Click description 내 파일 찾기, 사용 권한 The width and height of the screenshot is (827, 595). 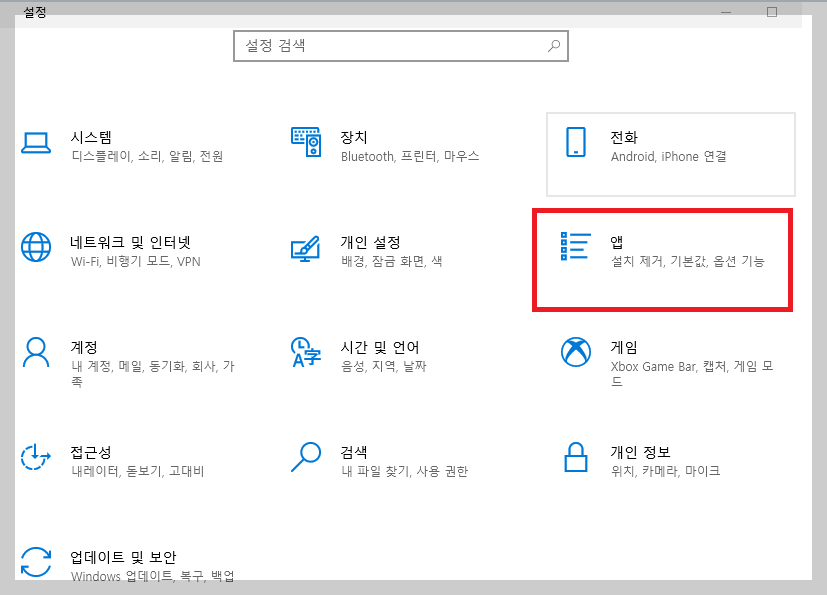point(405,472)
